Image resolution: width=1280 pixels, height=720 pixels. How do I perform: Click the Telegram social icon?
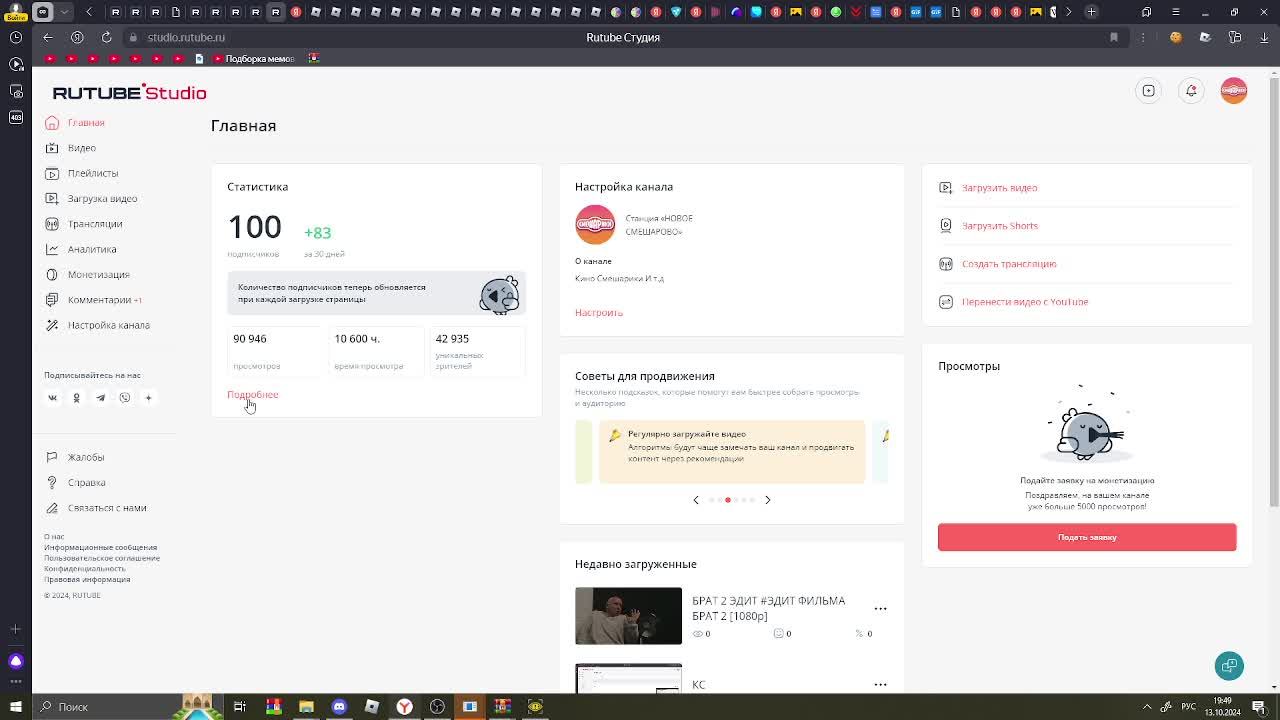point(100,398)
